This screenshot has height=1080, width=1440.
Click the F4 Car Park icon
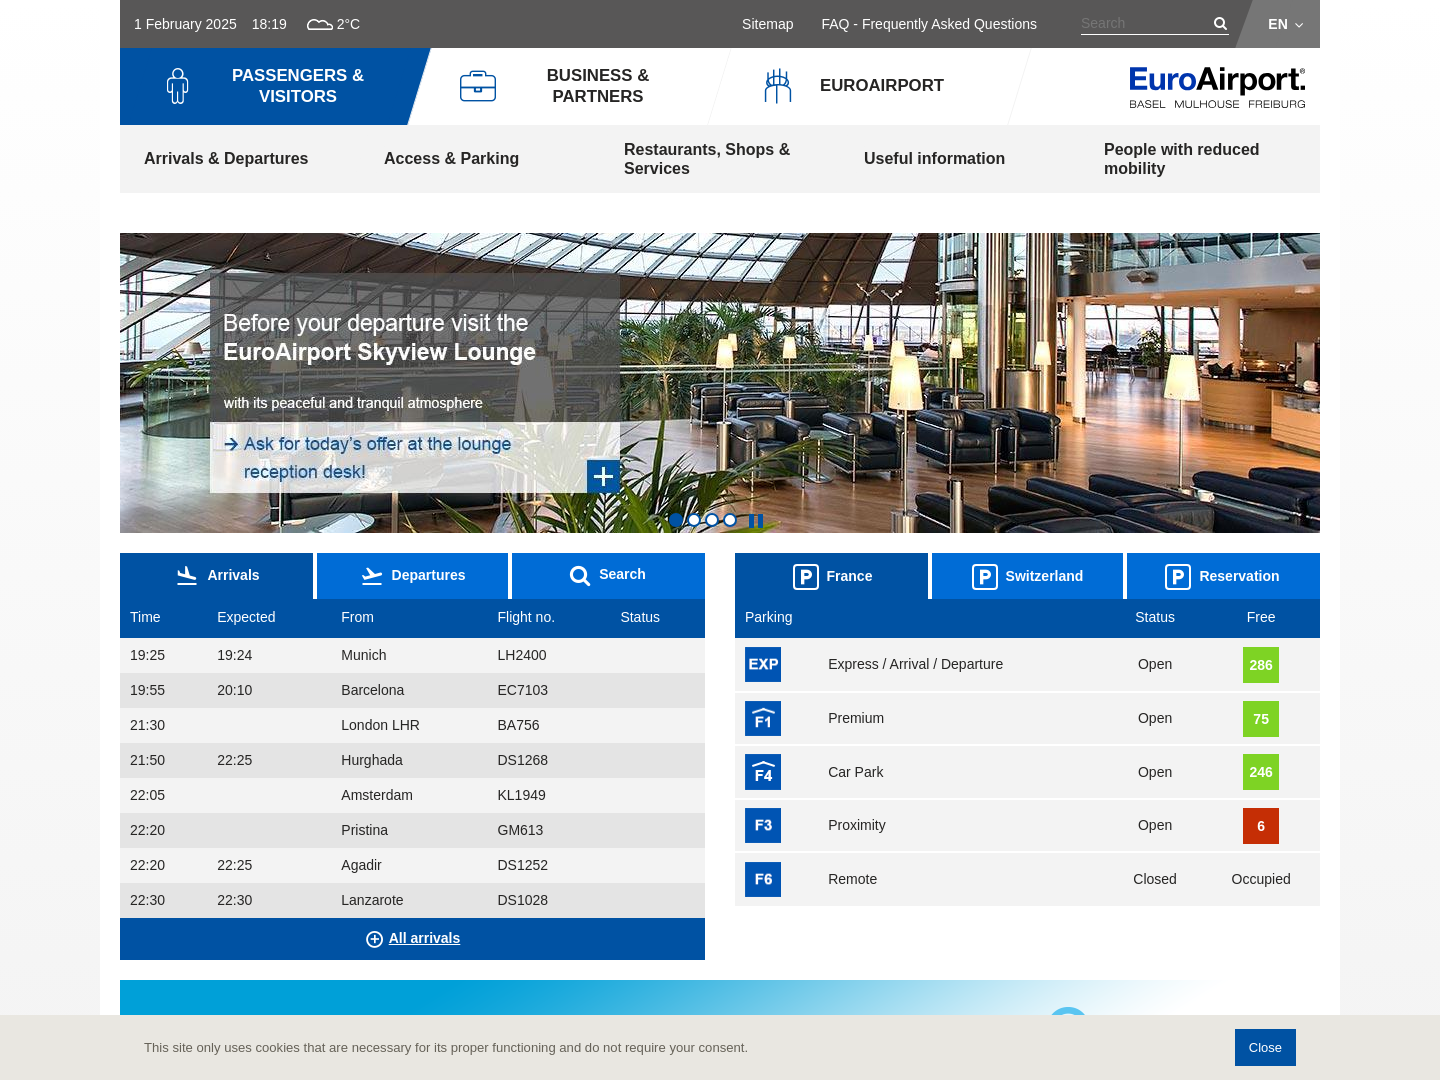763,772
